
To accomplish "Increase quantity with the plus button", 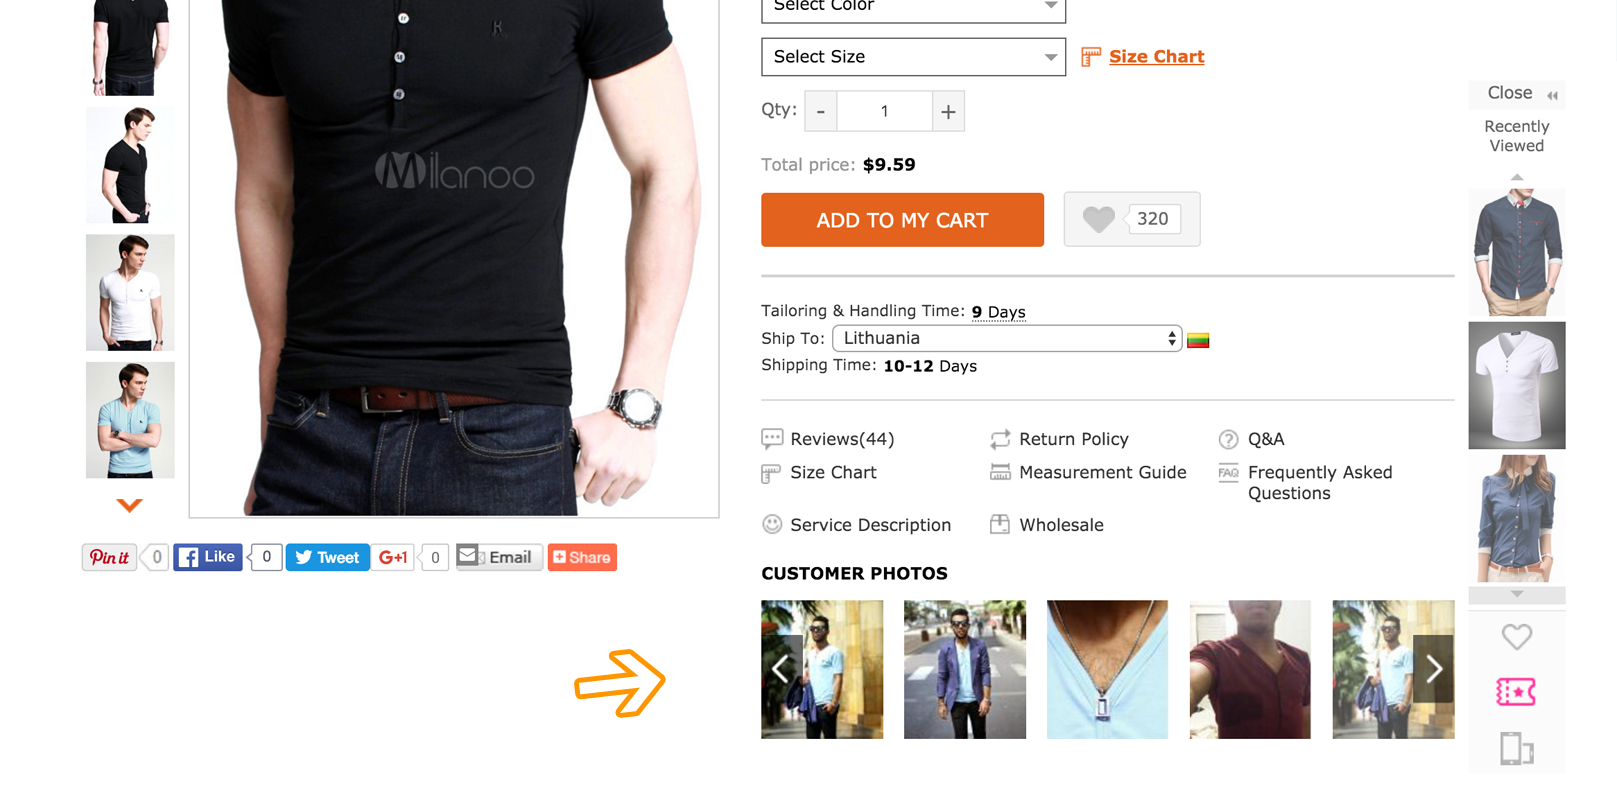I will [x=948, y=111].
